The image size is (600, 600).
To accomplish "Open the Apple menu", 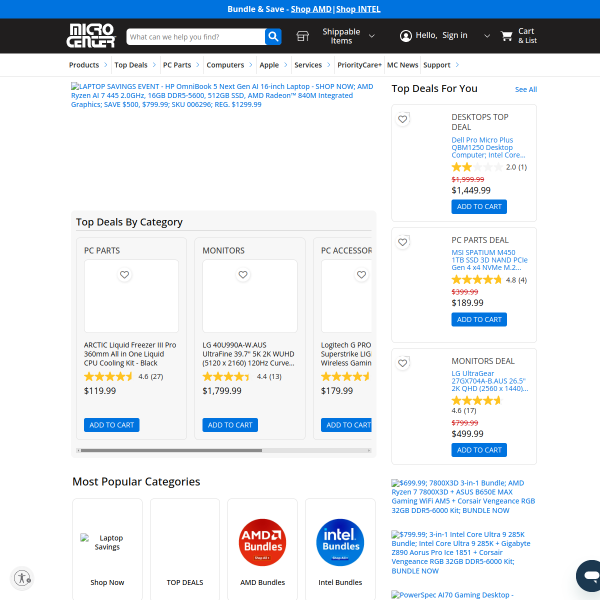I will (269, 65).
